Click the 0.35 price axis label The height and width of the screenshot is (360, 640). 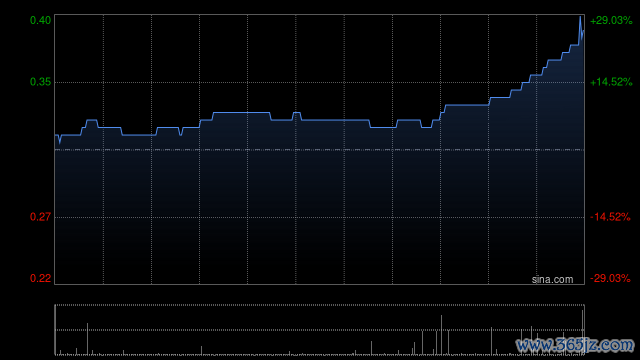tap(40, 82)
